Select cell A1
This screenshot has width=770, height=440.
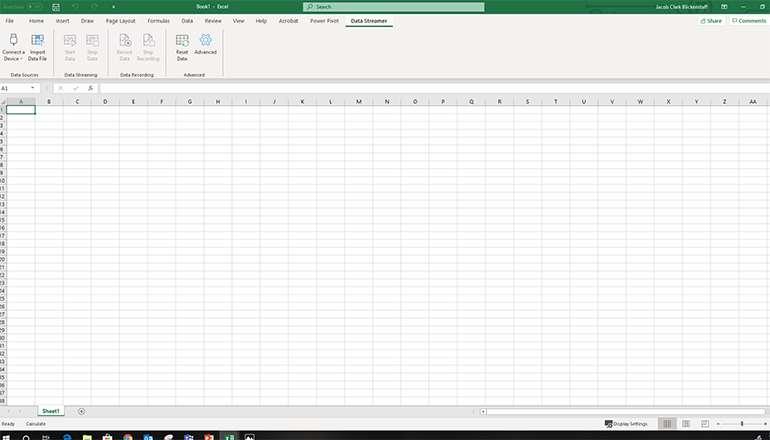pos(21,110)
